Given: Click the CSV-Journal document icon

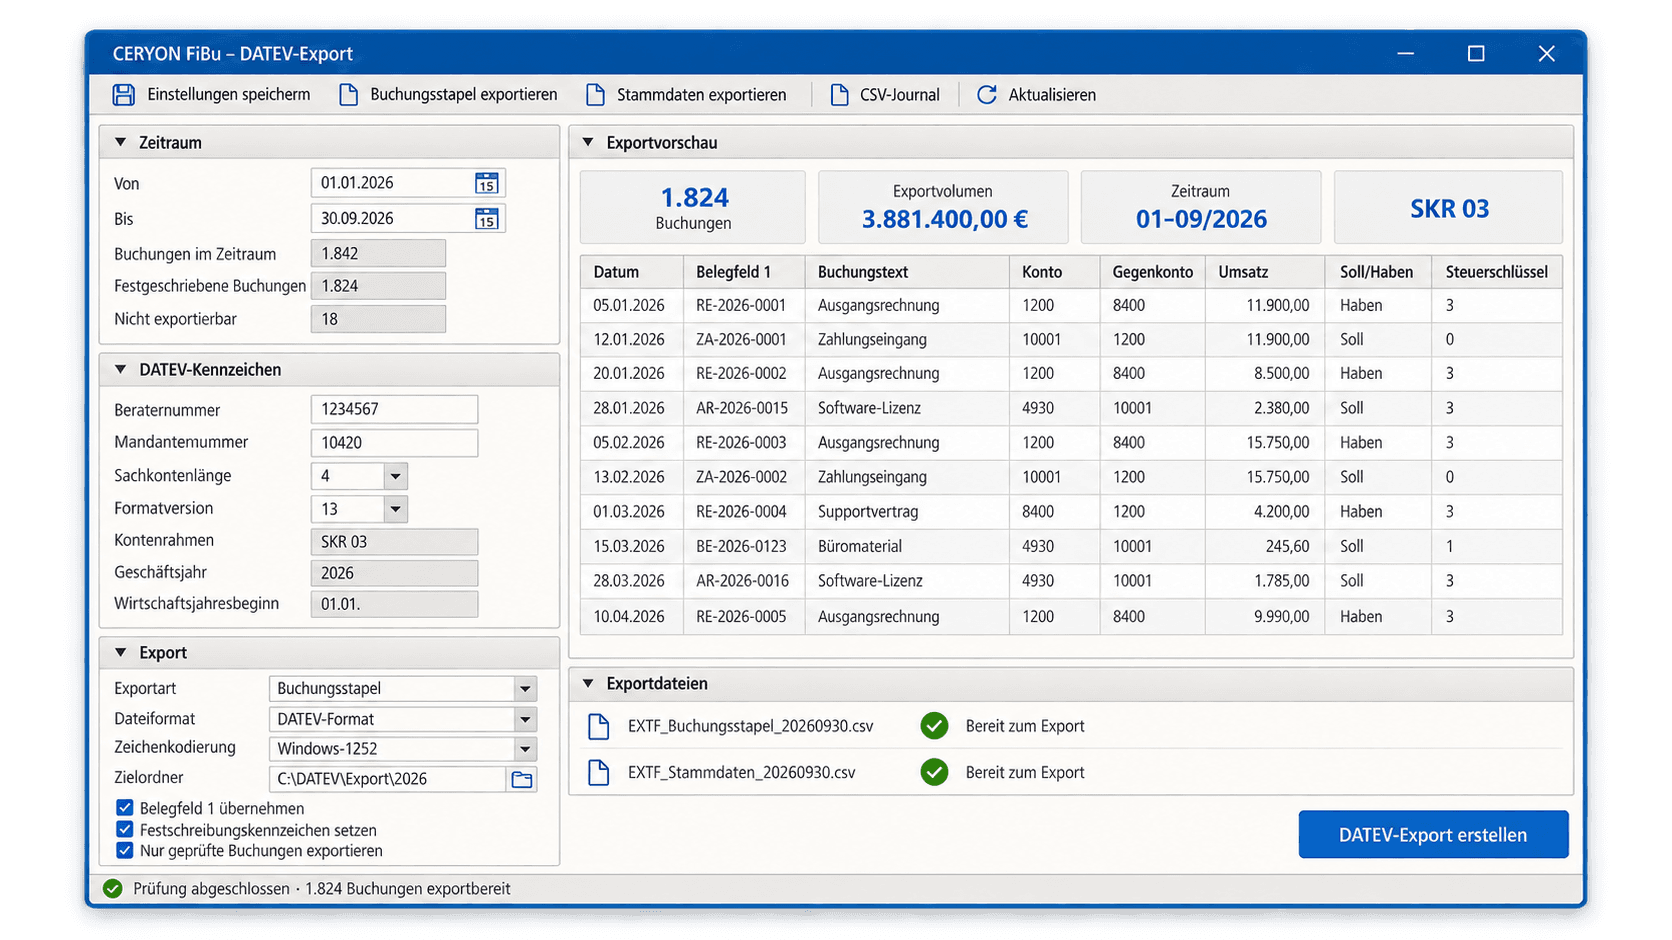Looking at the screenshot, I should [x=839, y=95].
